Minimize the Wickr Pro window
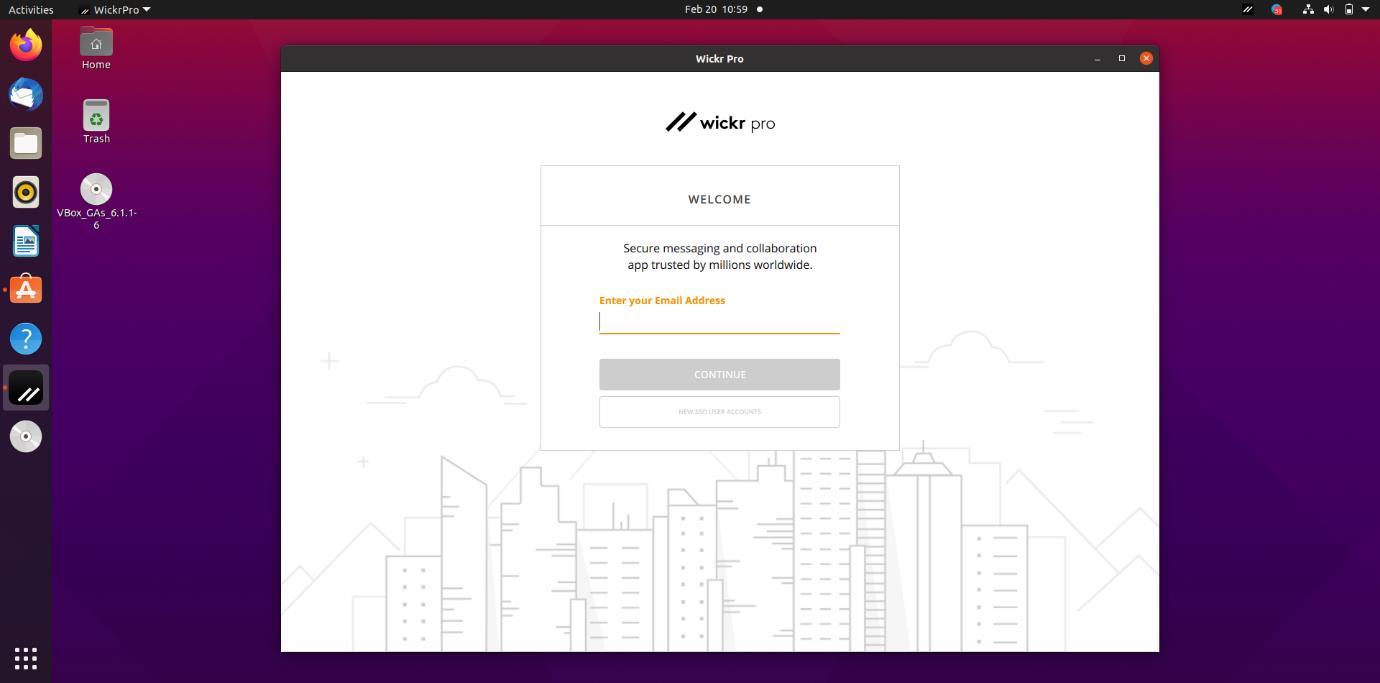Image resolution: width=1380 pixels, height=683 pixels. pos(1097,58)
